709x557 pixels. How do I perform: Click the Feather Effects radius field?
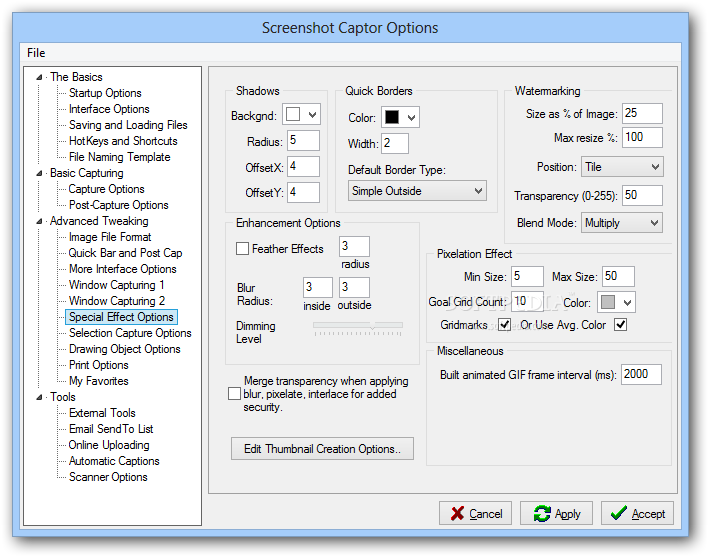click(354, 246)
